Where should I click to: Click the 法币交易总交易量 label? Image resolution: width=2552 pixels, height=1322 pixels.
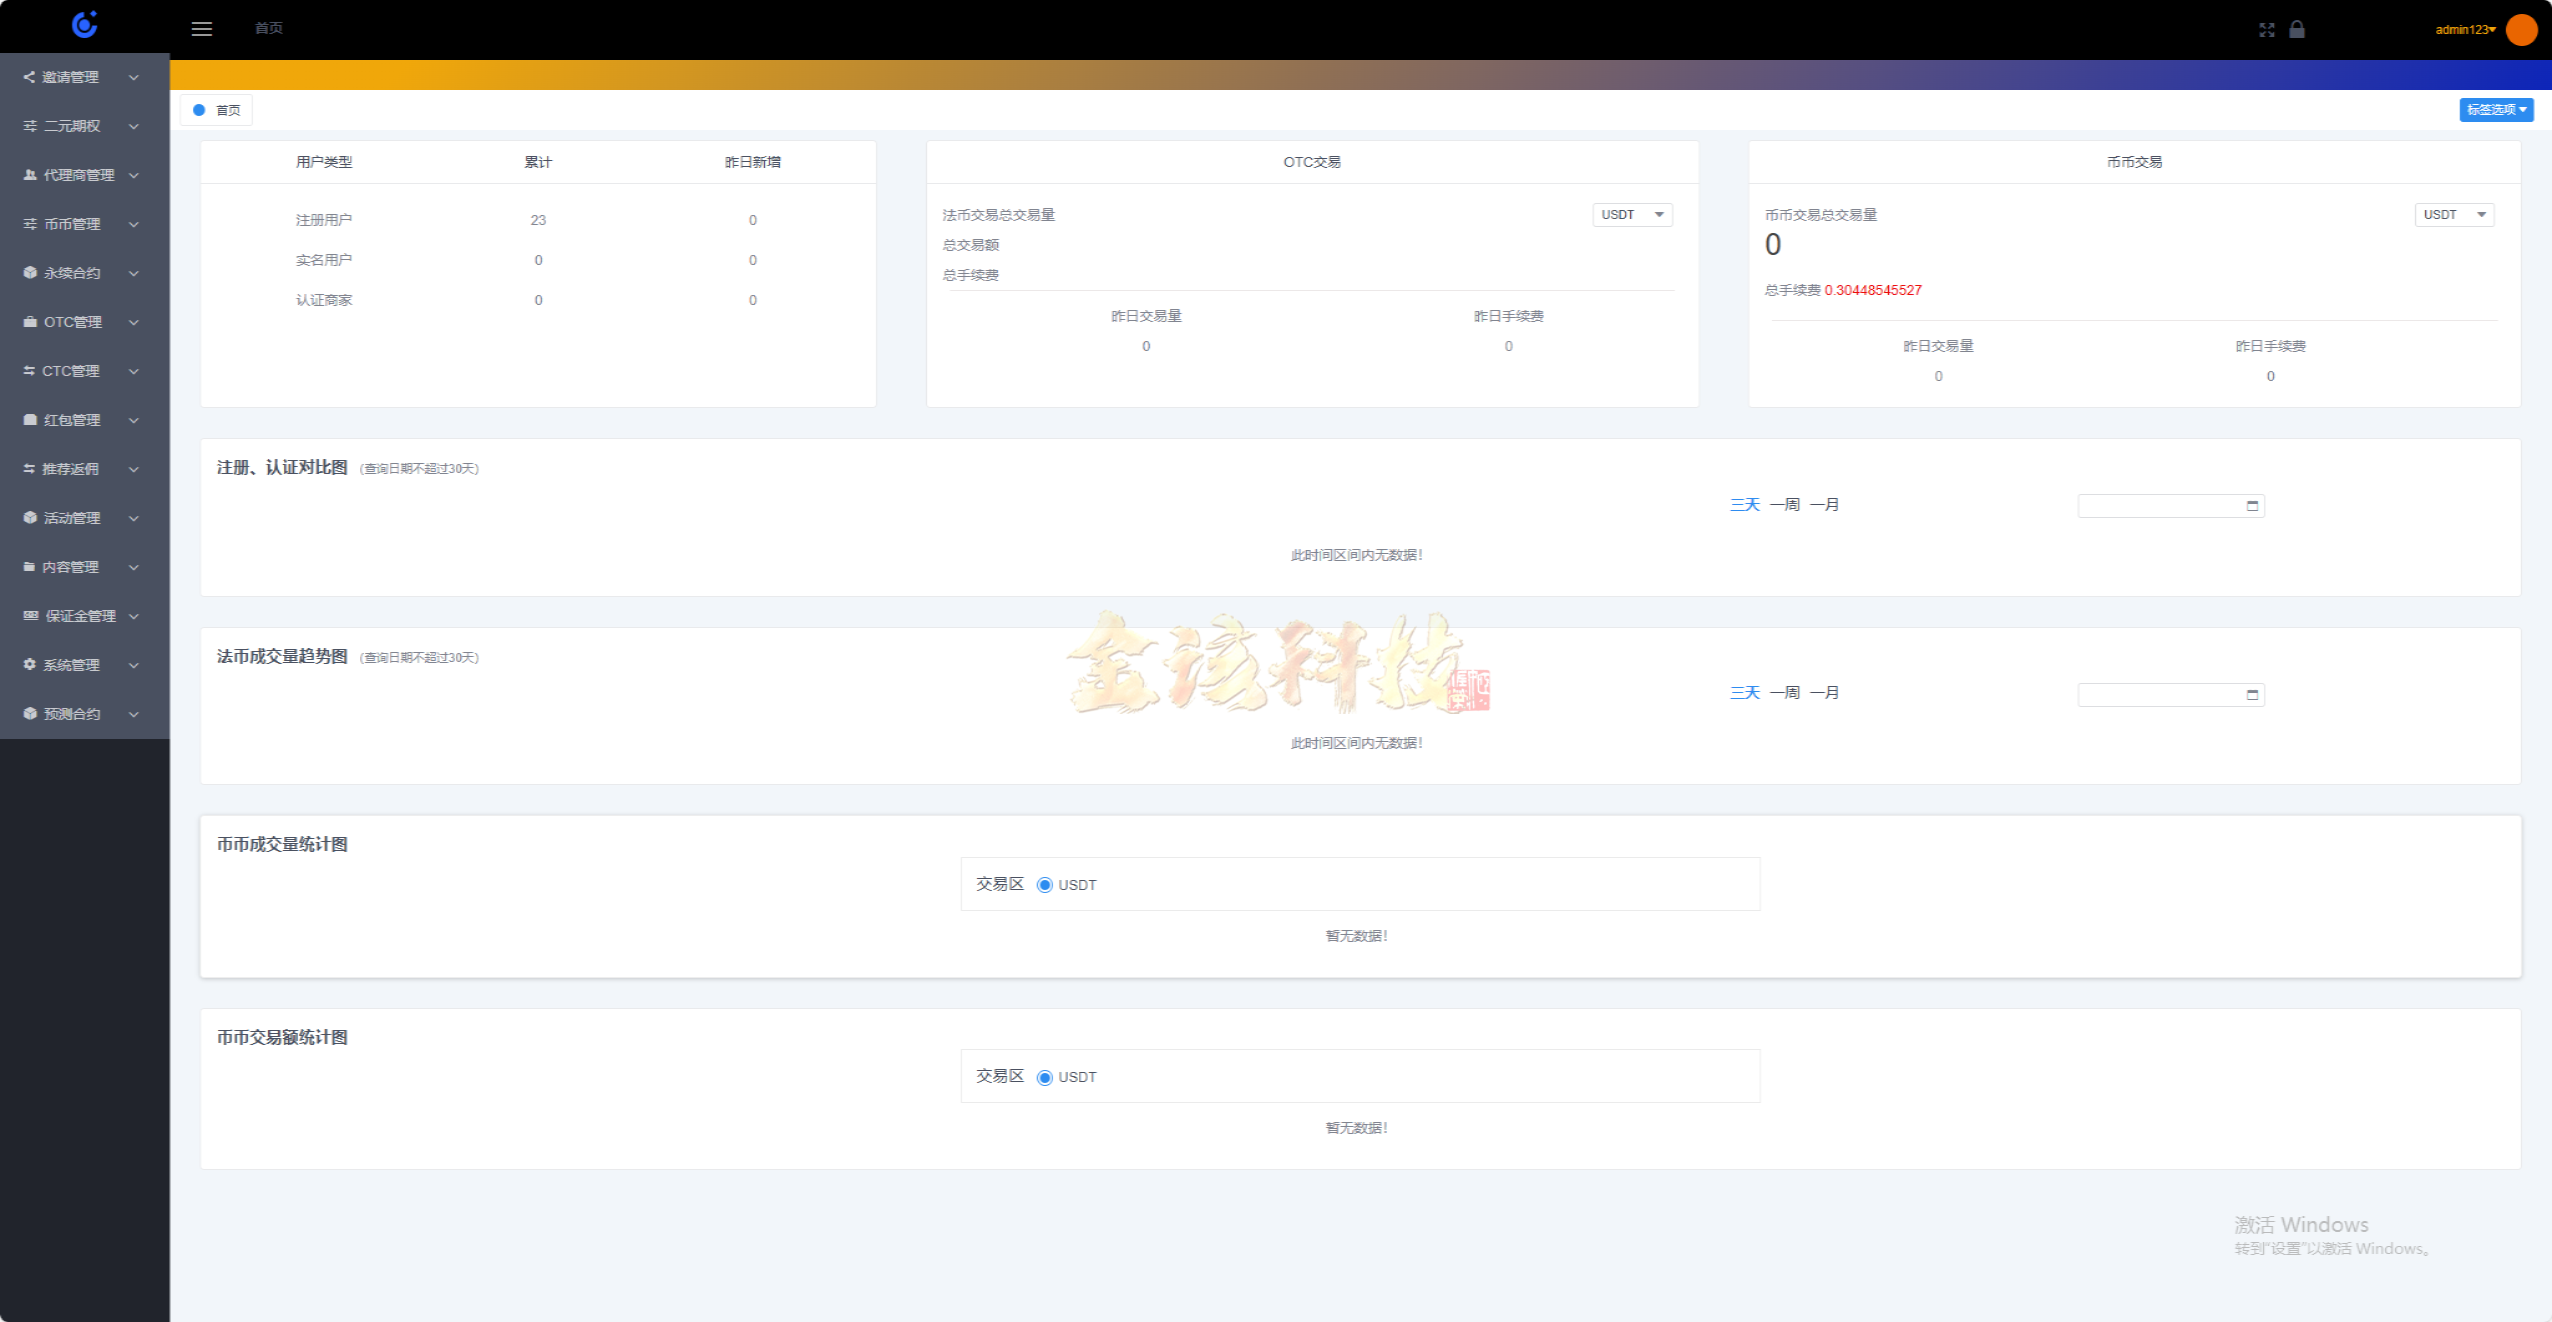(x=999, y=215)
